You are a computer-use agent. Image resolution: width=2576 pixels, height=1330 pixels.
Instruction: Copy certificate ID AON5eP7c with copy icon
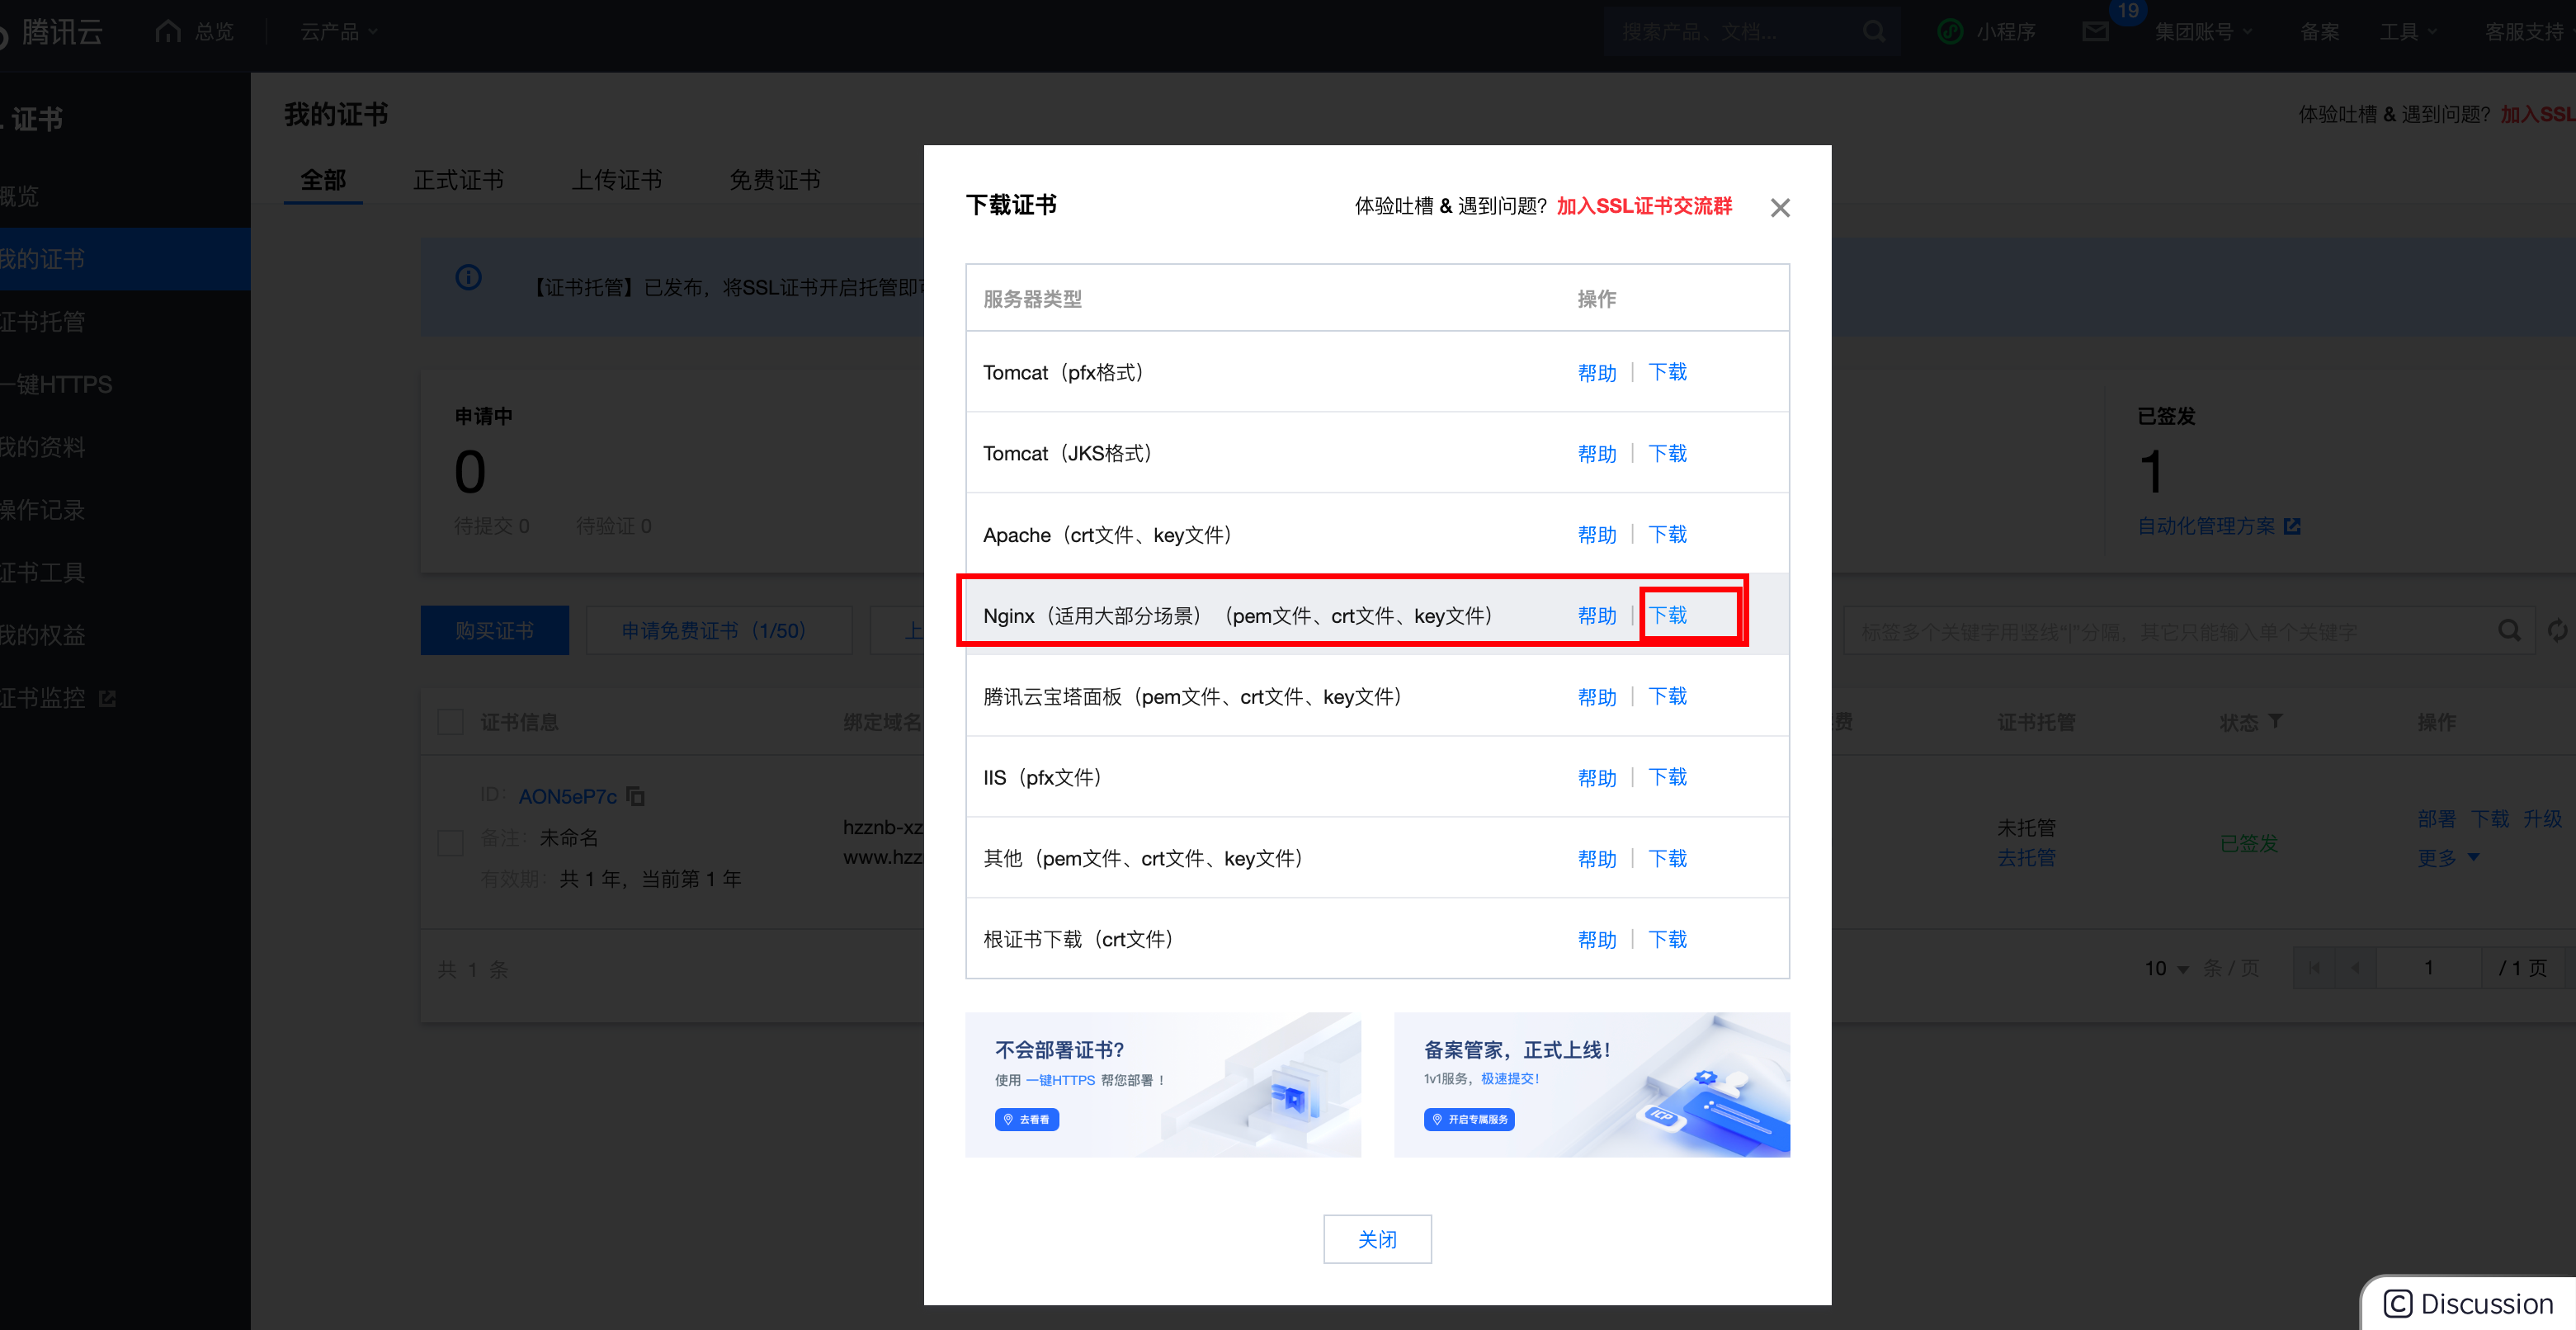tap(636, 796)
